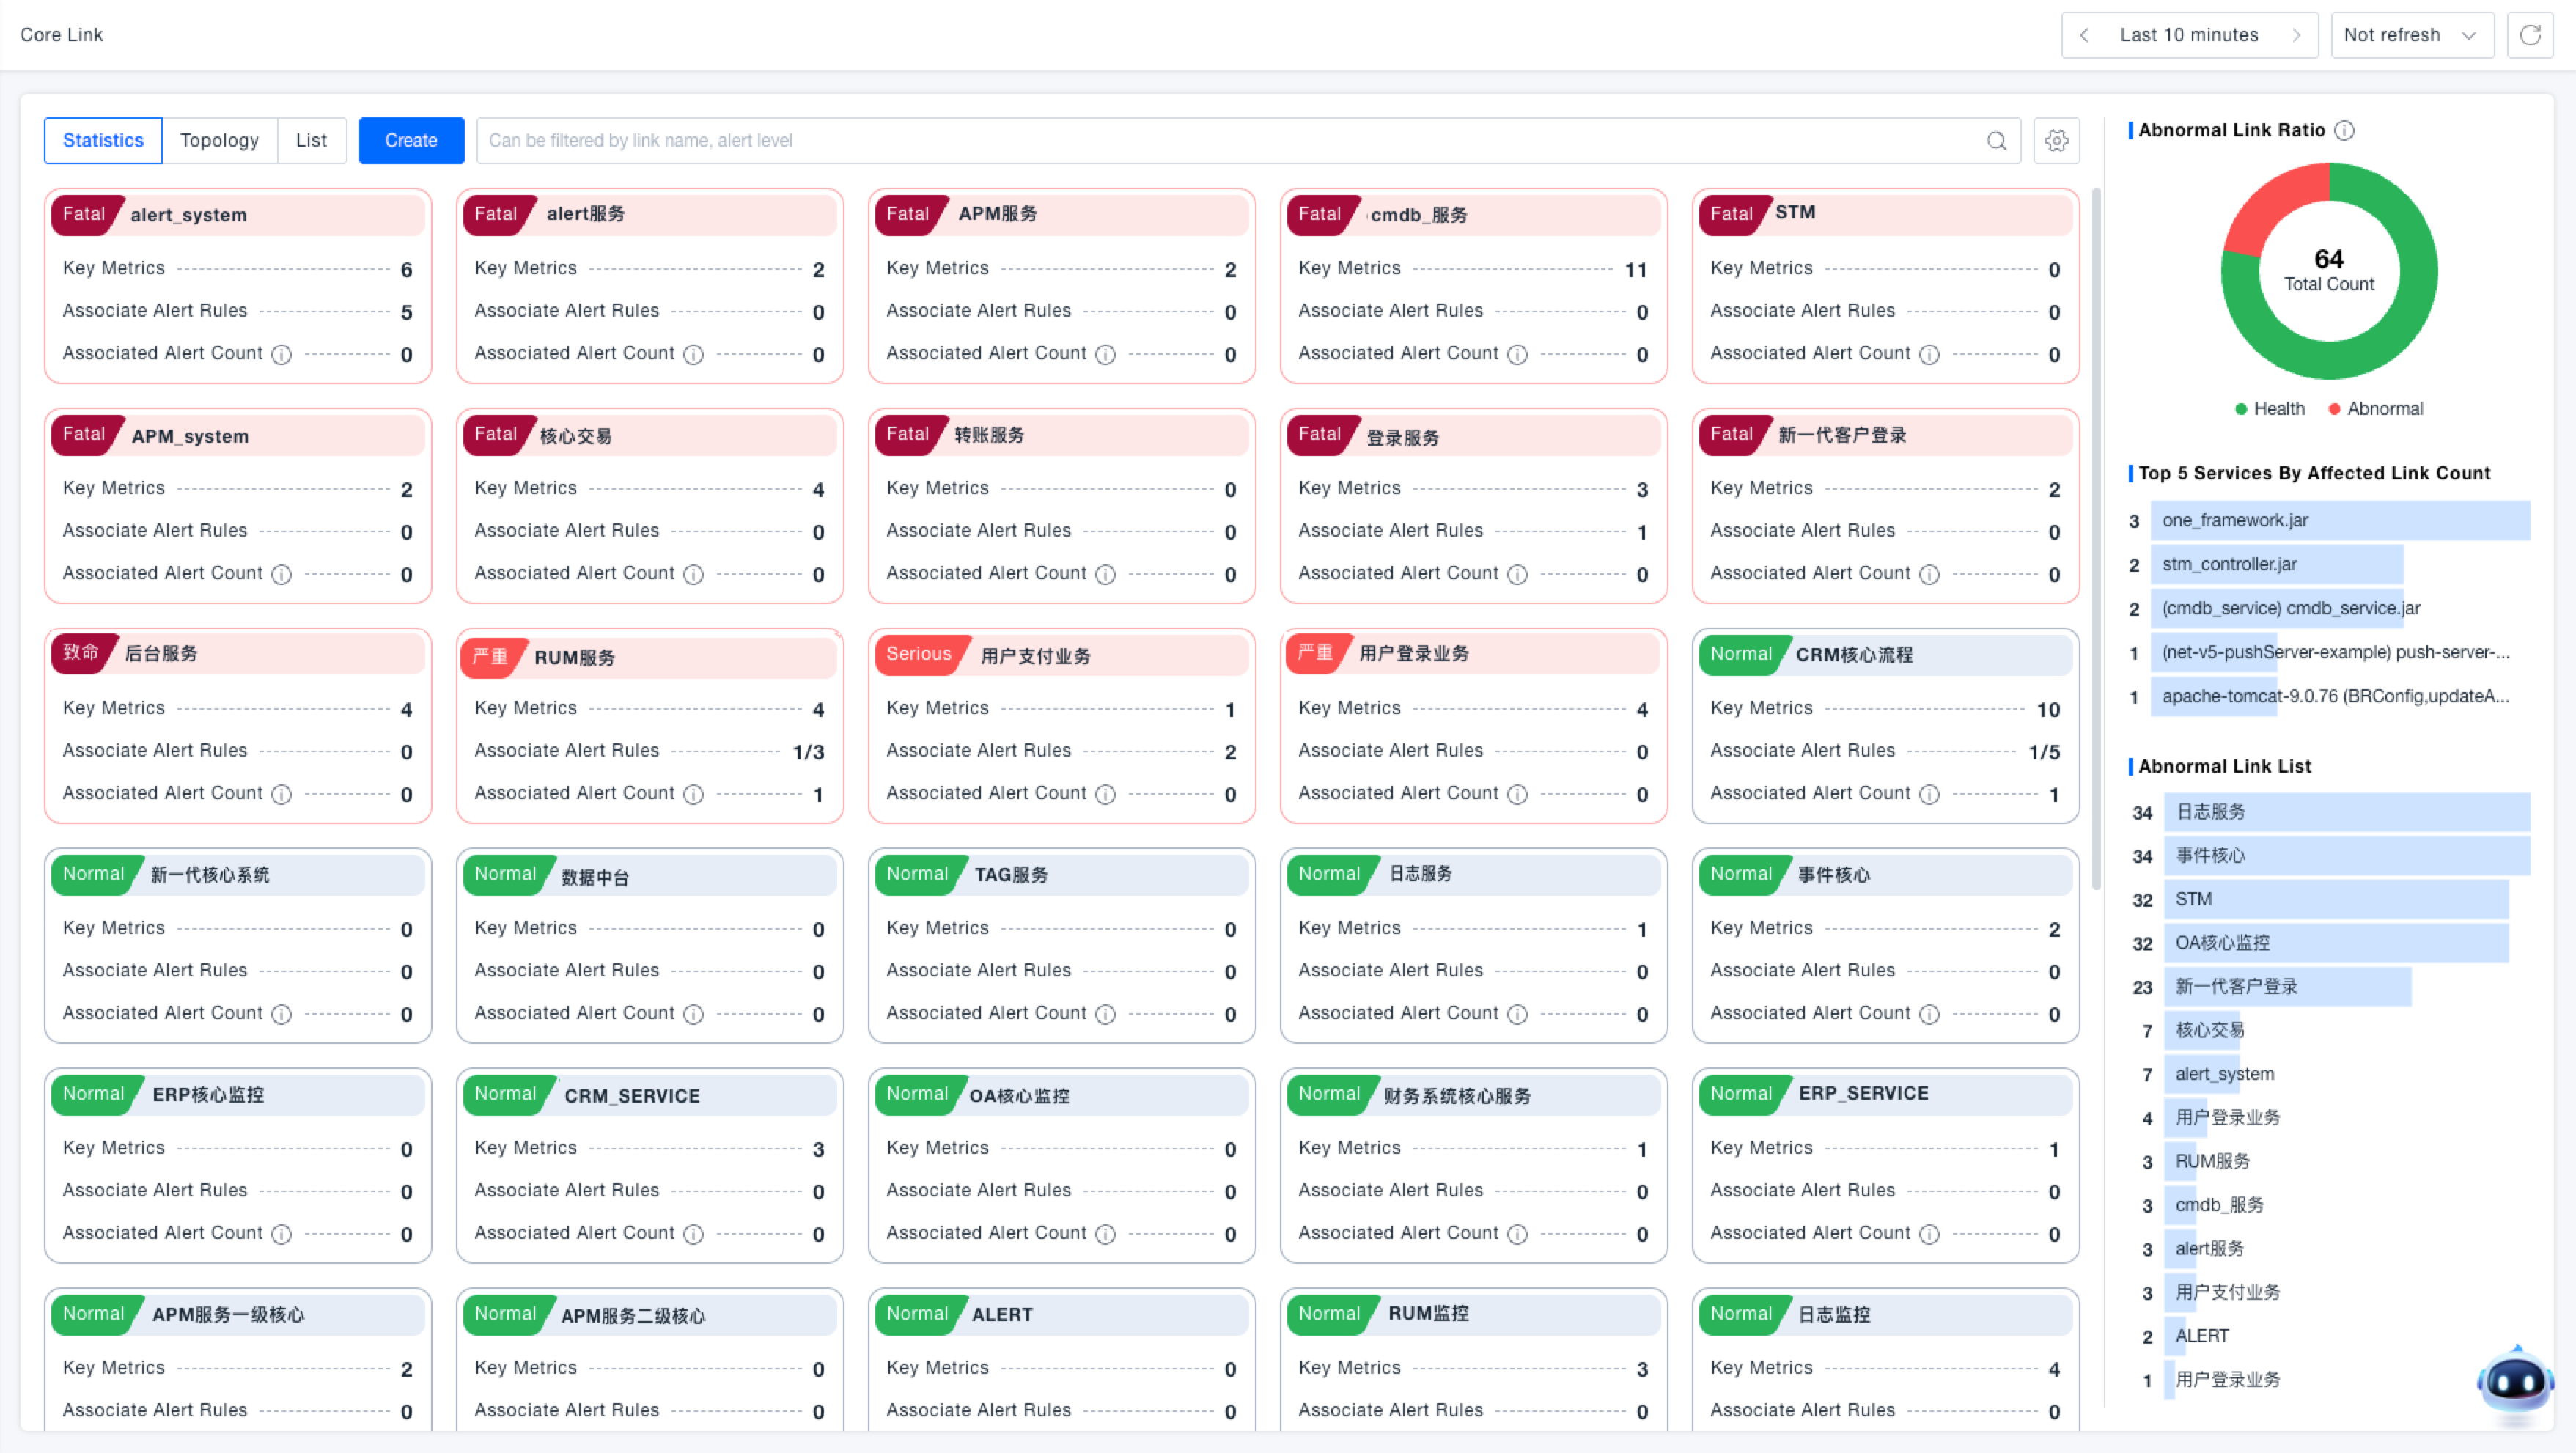Click info icon in CRM核心流程 card
Screen dimensions: 2576x1453
pyautogui.click(x=1929, y=794)
